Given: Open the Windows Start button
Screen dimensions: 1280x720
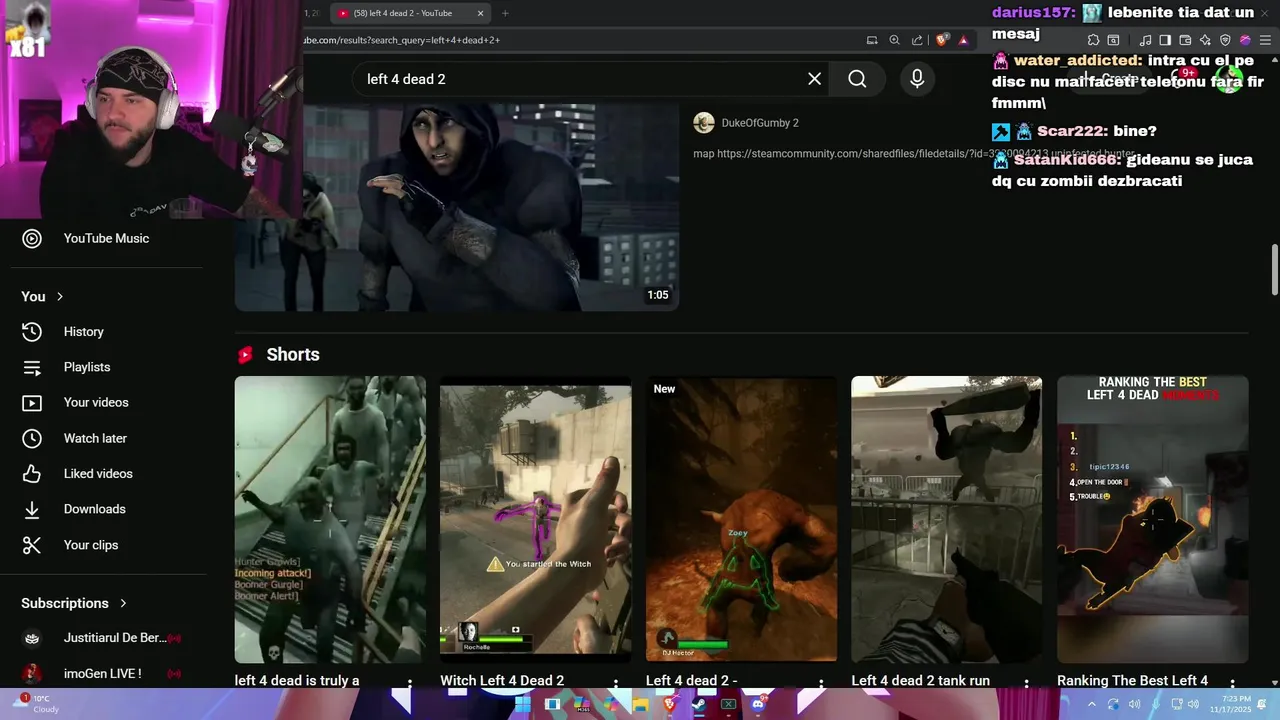Looking at the screenshot, I should coord(522,704).
